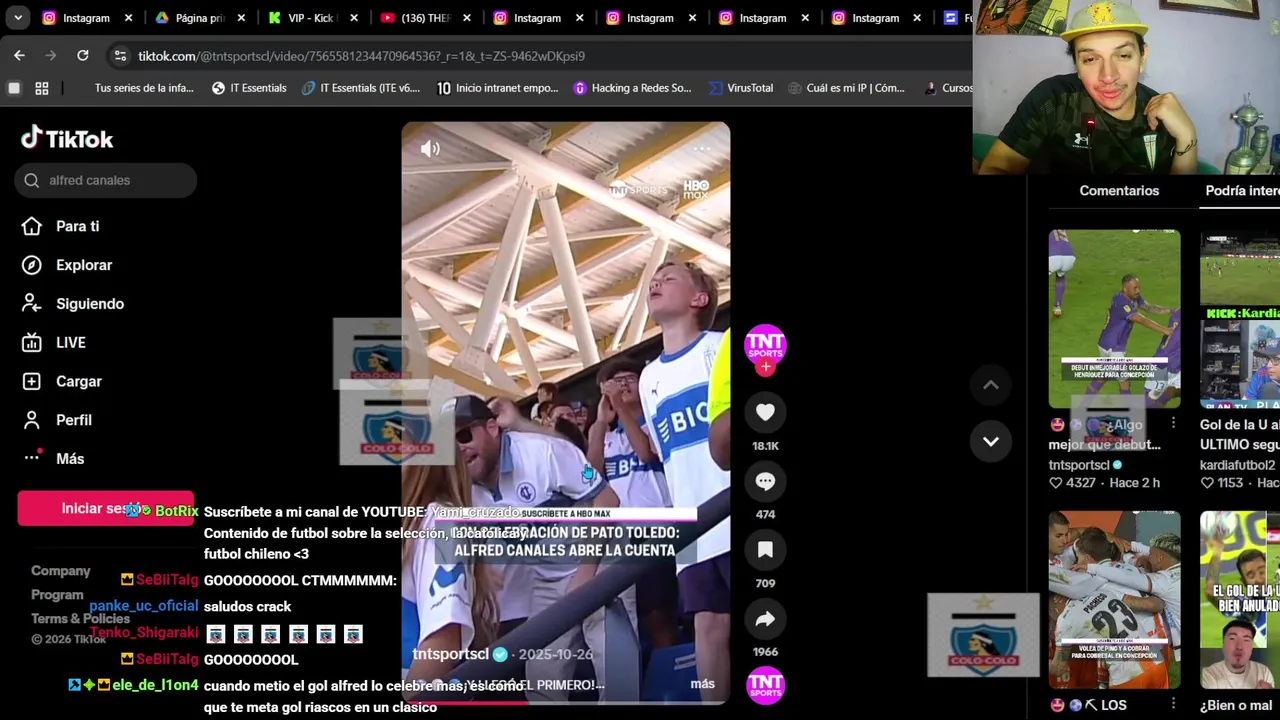Open the volea de Pino video thumbnail

click(x=1114, y=600)
